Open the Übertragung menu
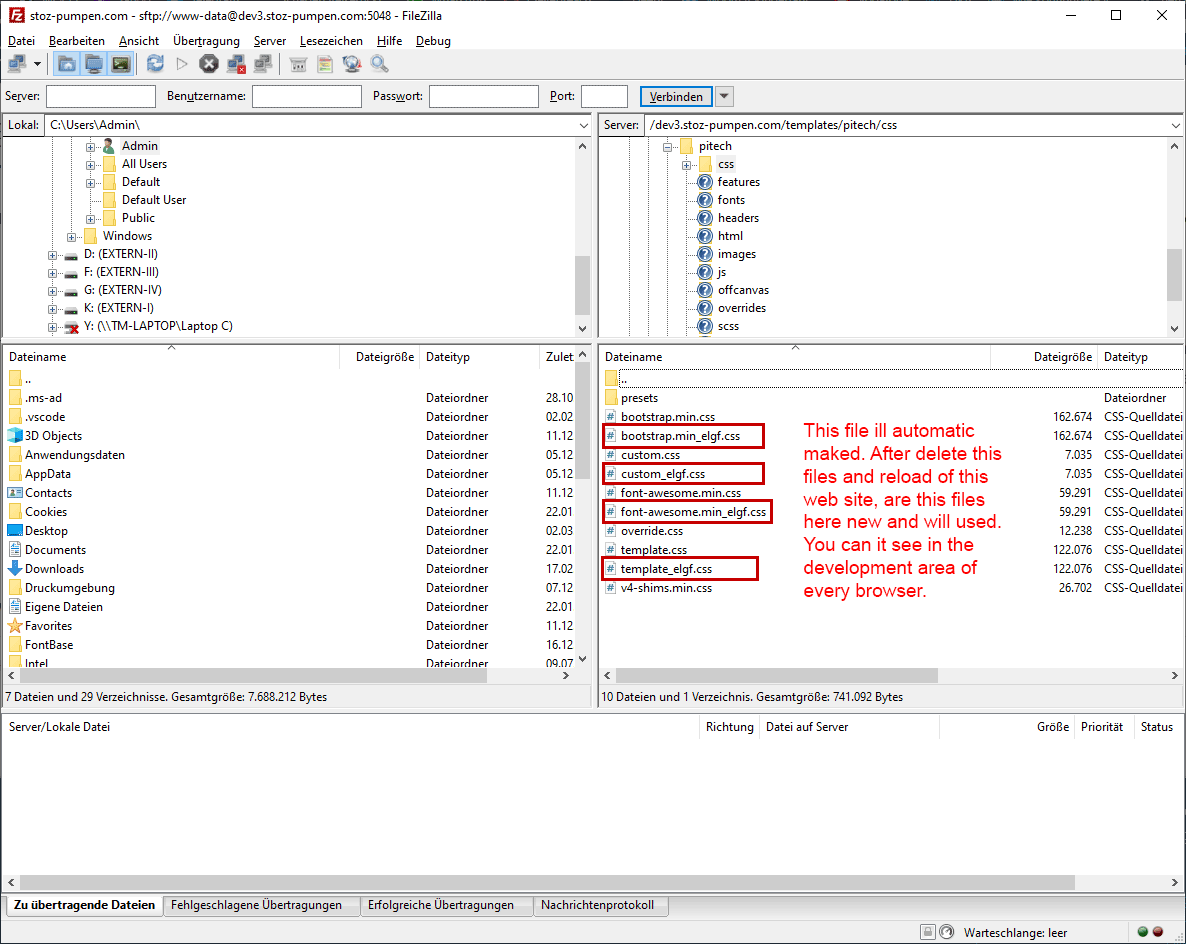This screenshot has height=944, width=1186. pyautogui.click(x=206, y=41)
